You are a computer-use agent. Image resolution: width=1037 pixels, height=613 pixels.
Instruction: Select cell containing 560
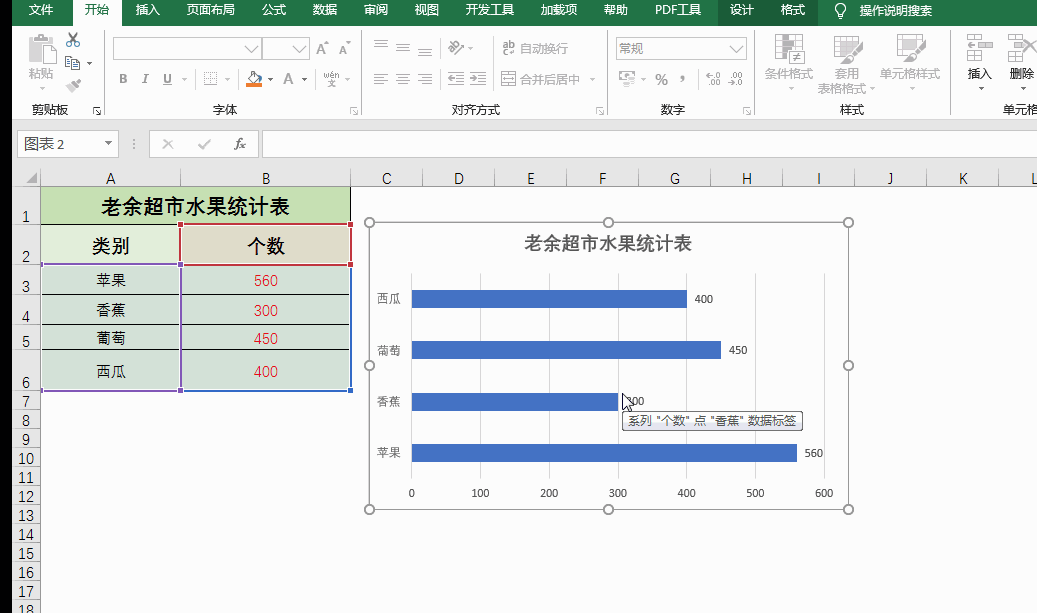tap(265, 280)
